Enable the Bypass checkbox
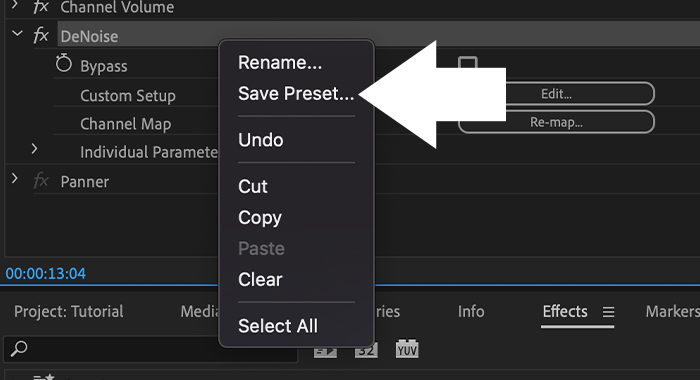Image resolution: width=700 pixels, height=380 pixels. click(x=468, y=63)
